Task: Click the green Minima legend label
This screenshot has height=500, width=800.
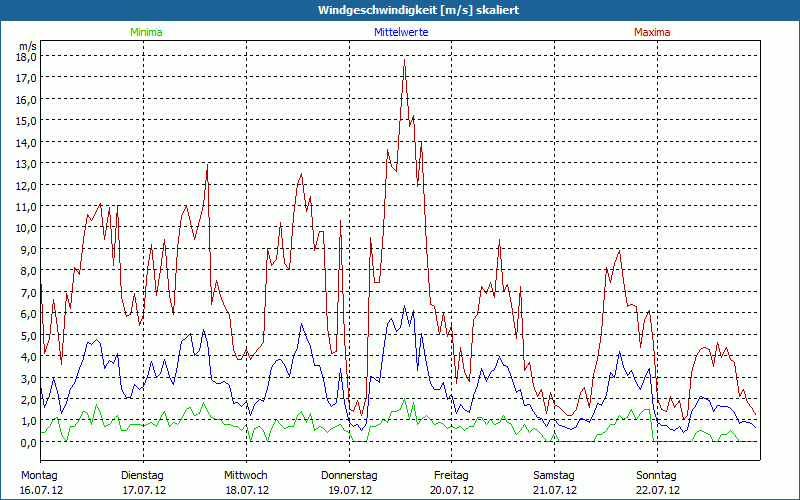Action: [146, 32]
